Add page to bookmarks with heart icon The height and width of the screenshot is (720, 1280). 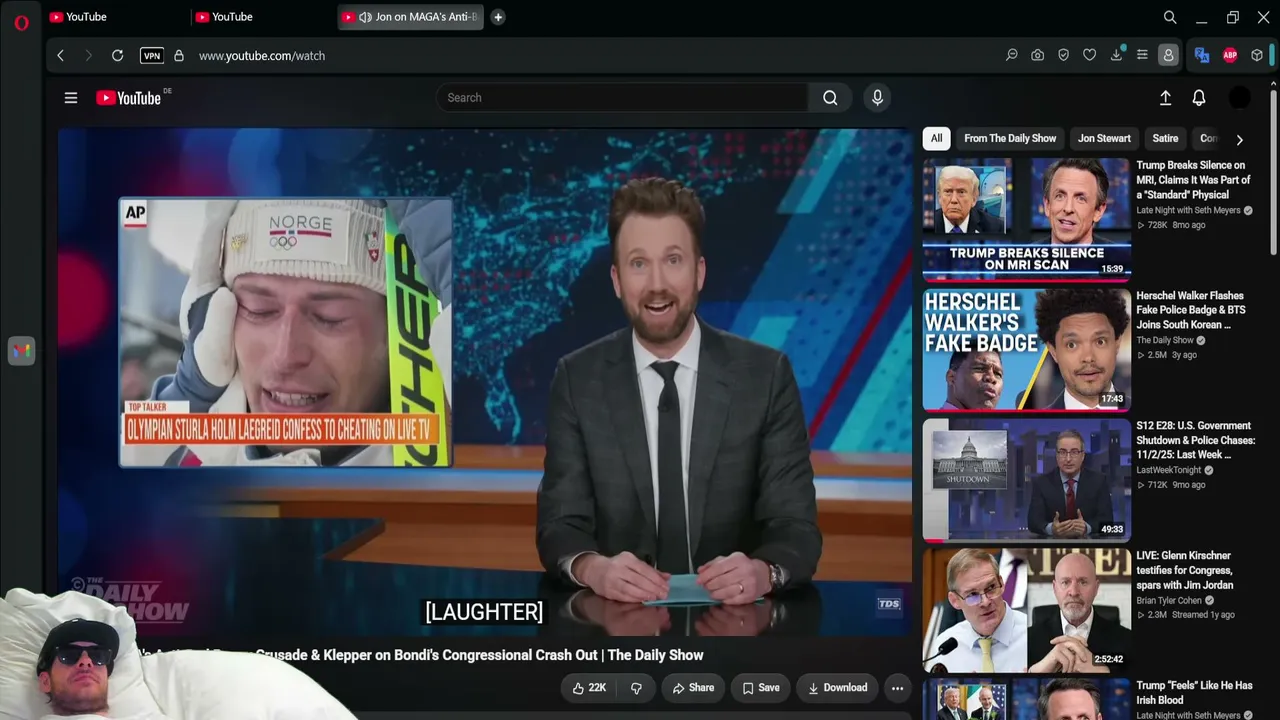[1090, 56]
